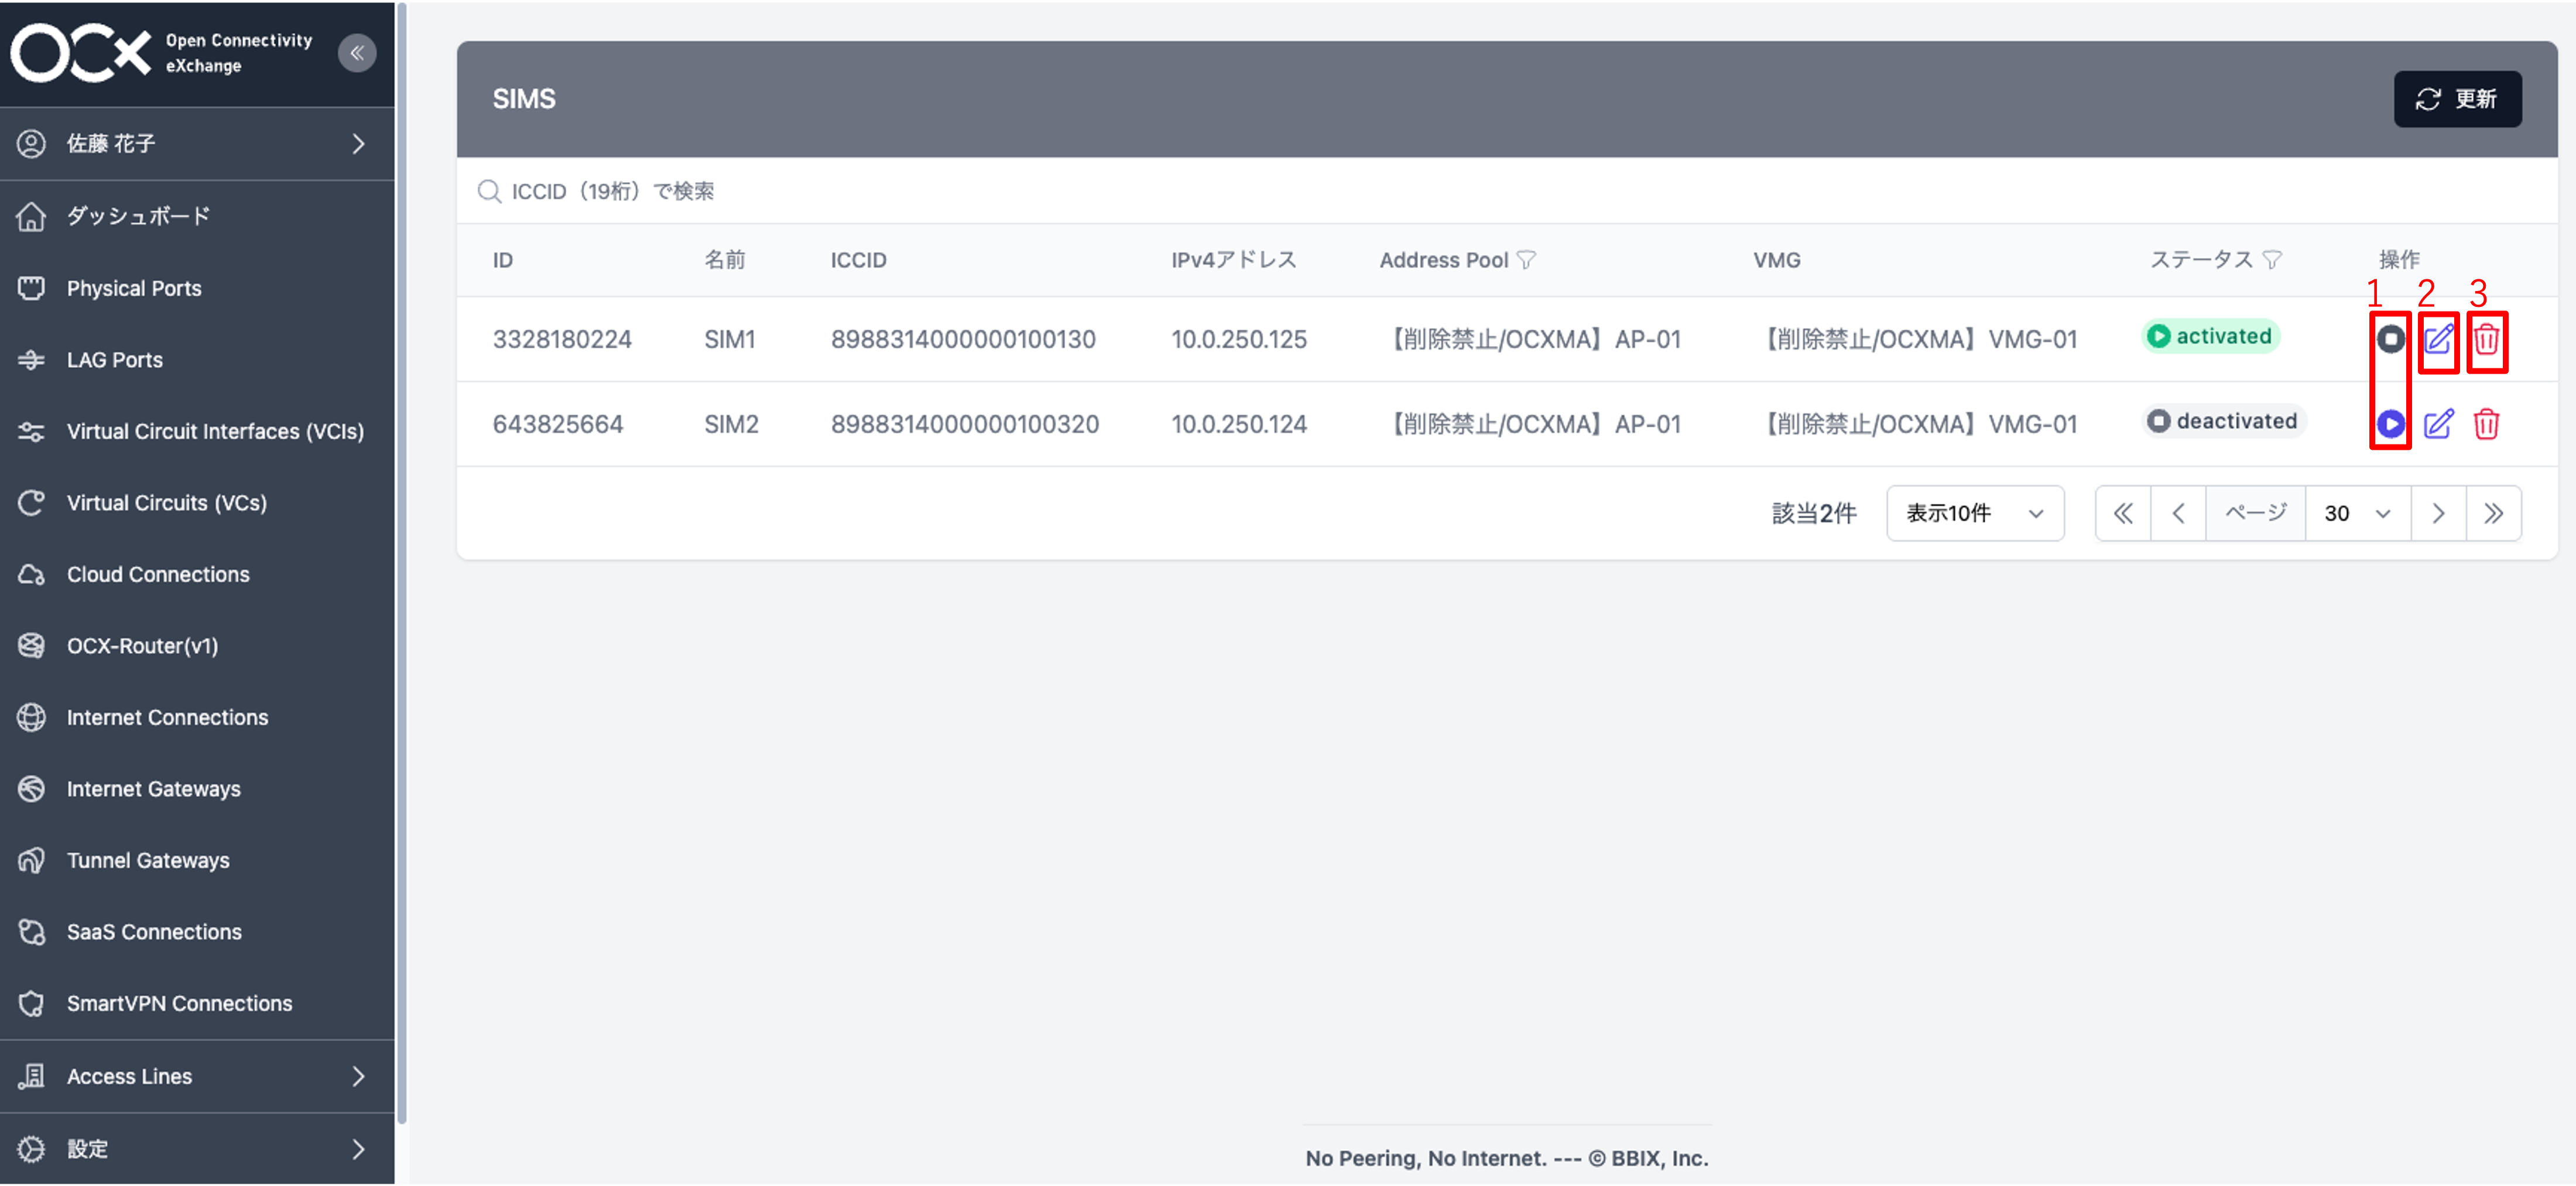Click the Virtual Circuits (VCs) icon
This screenshot has height=1186, width=2576.
(31, 503)
